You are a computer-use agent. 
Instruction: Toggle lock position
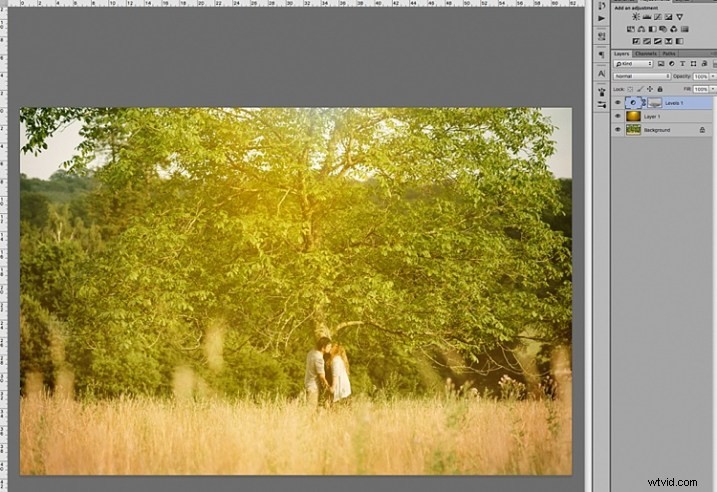(x=650, y=89)
